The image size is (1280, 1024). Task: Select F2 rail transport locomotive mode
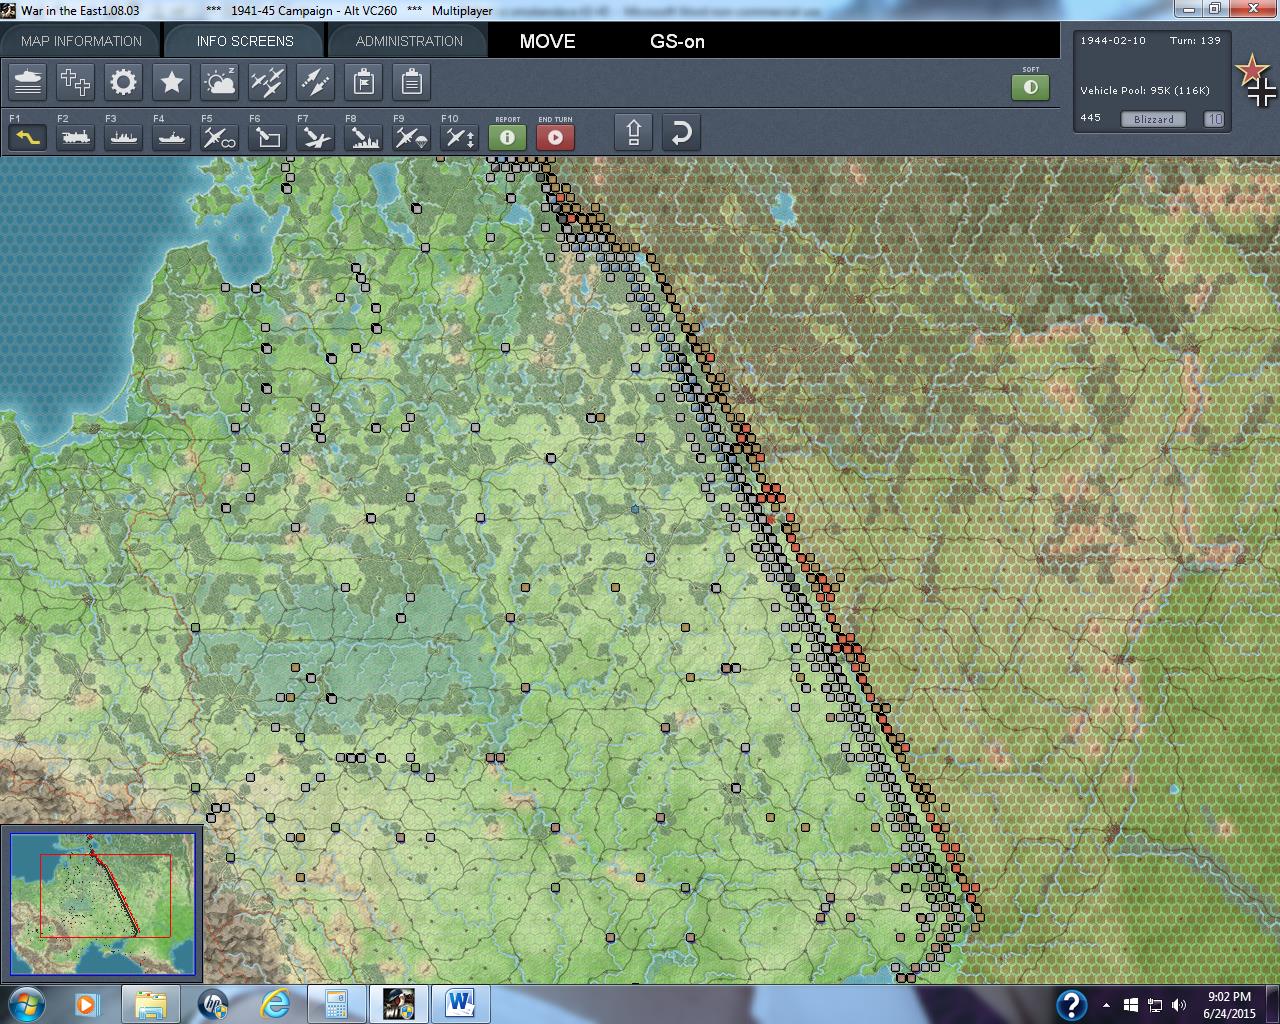76,136
